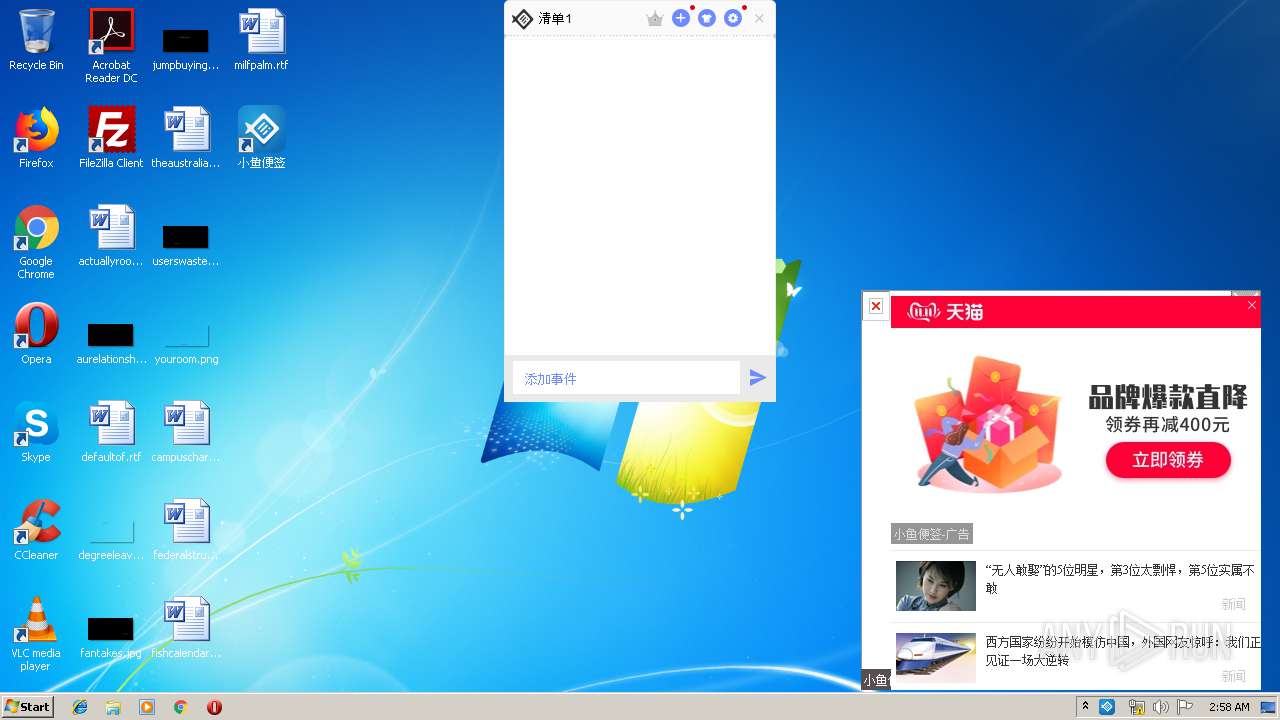This screenshot has height=720, width=1280.
Task: Select the theaustralia document icon
Action: (x=186, y=138)
